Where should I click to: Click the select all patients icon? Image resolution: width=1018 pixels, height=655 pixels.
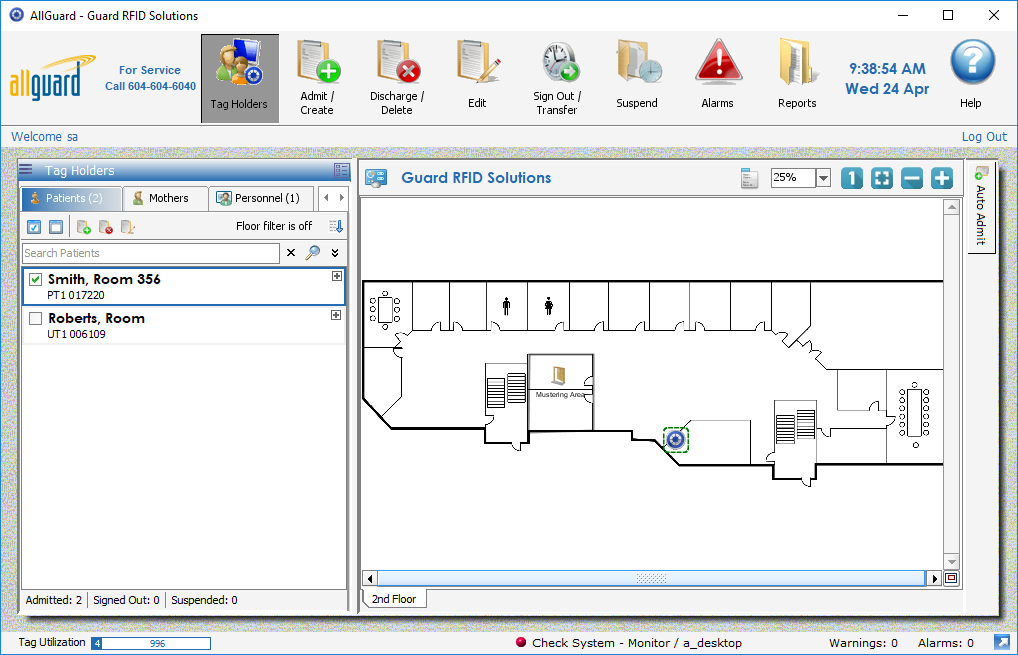pos(34,227)
